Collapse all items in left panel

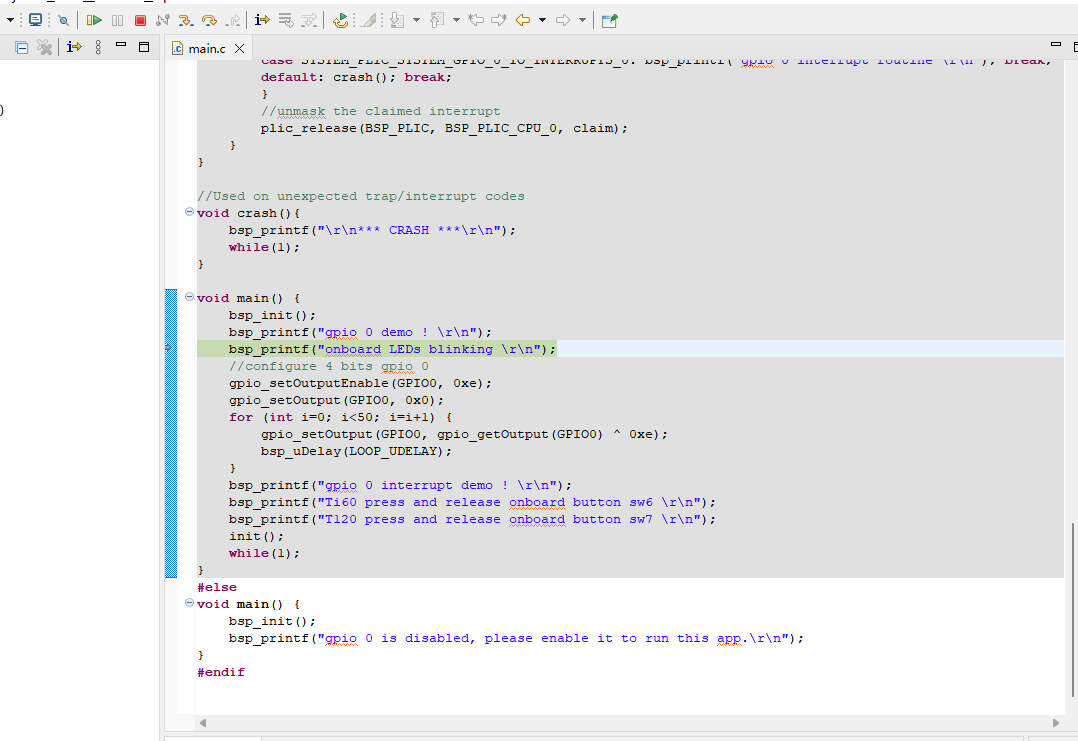click(22, 47)
